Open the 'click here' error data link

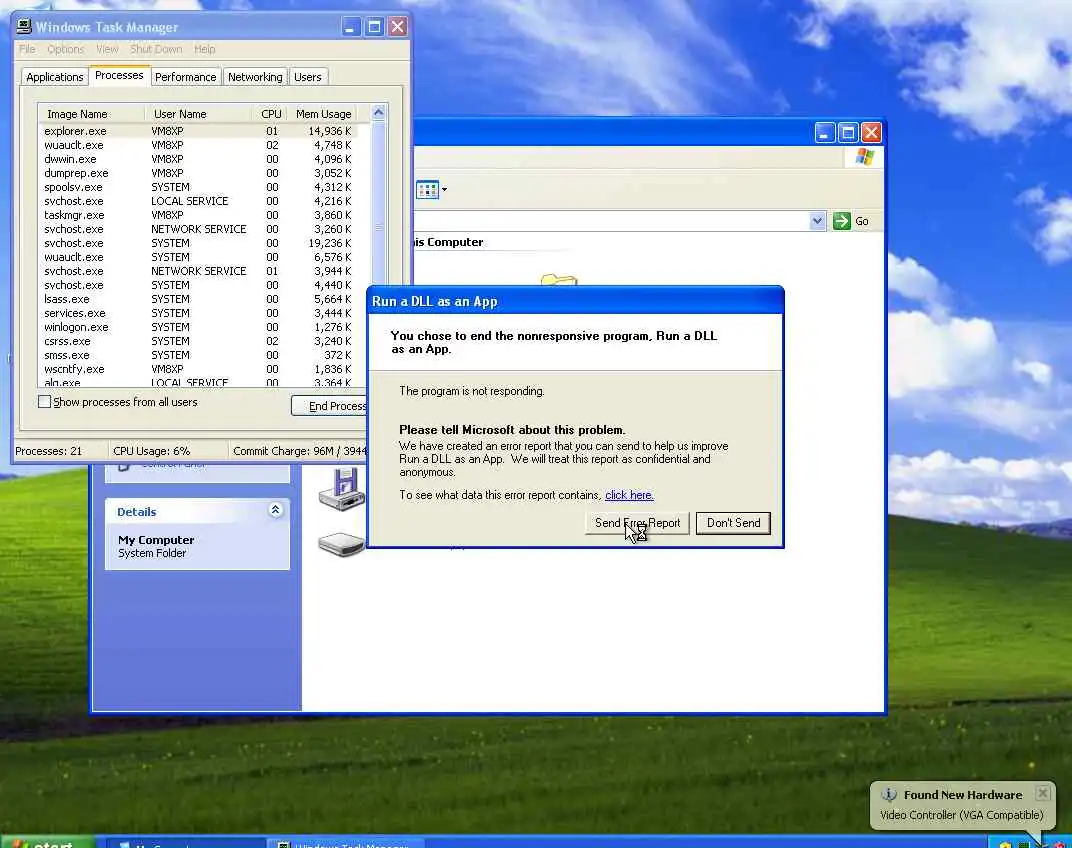pyautogui.click(x=629, y=495)
